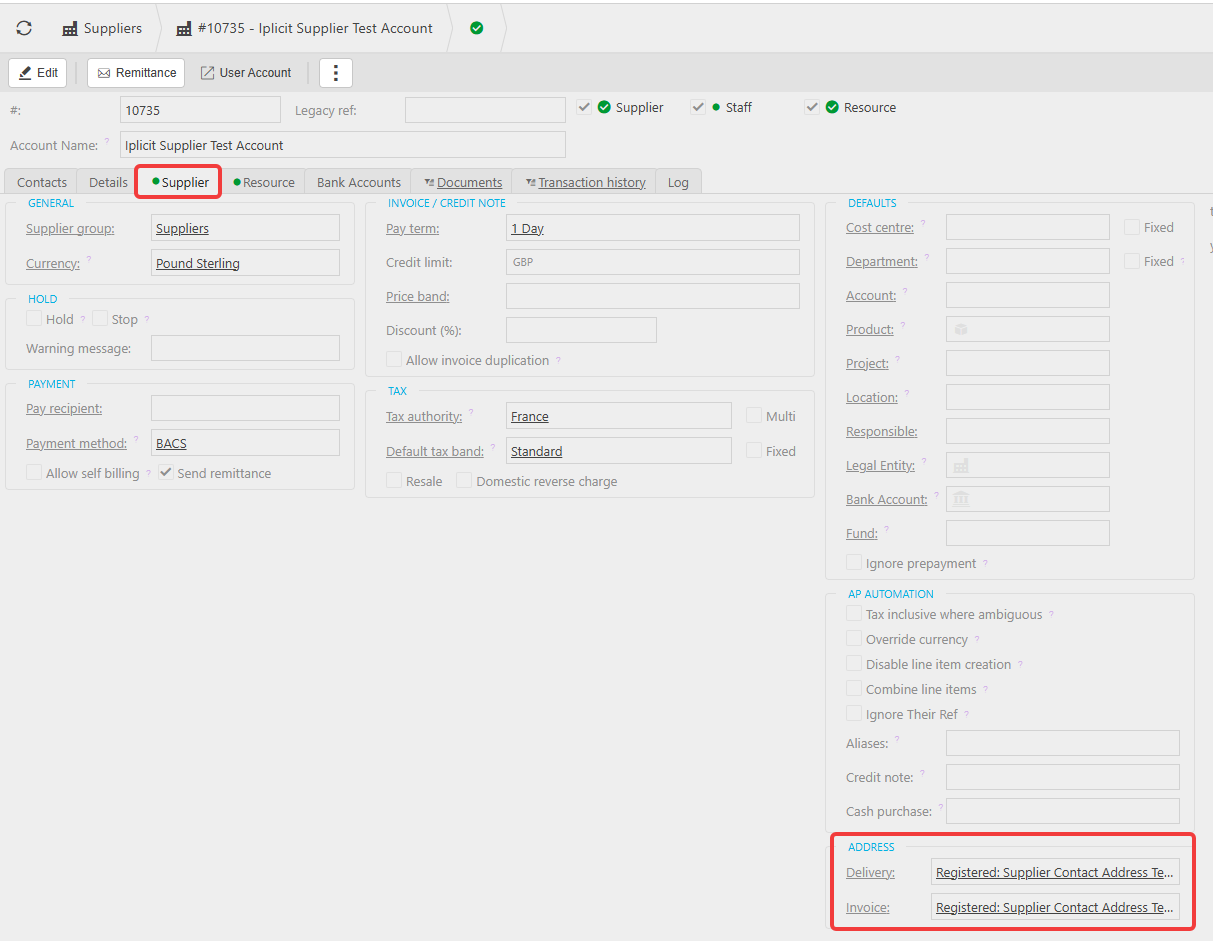
Task: Toggle Tax inclusive where ambiguous checkbox
Action: pos(854,613)
